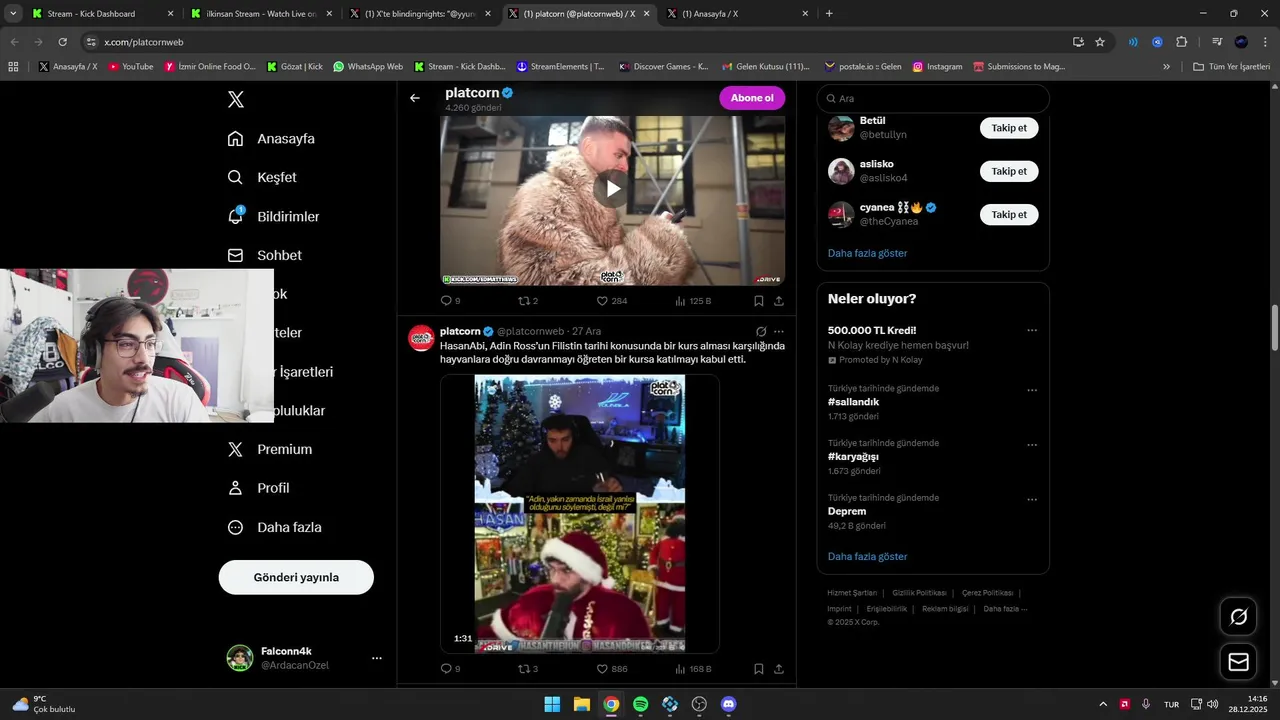Show more suggestions under Takip et list
Screen dimensions: 1280x720
(x=867, y=253)
